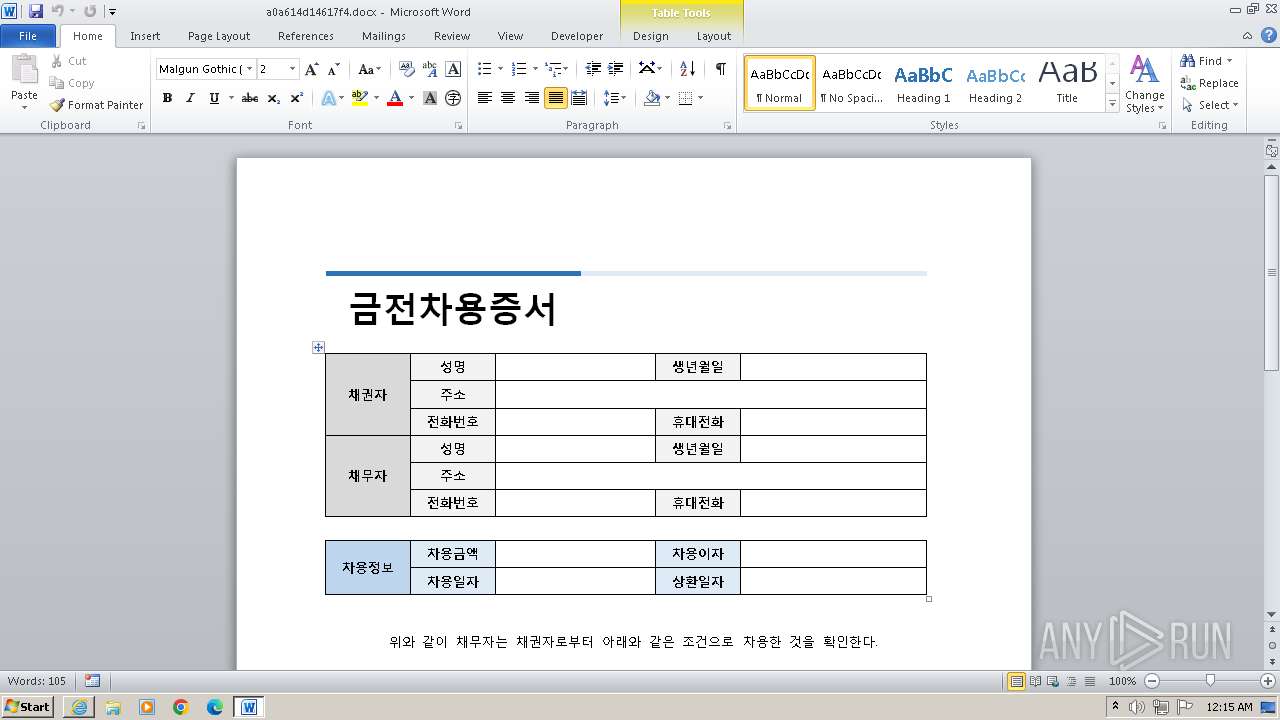
Task: Toggle Align Text Right
Action: point(531,98)
